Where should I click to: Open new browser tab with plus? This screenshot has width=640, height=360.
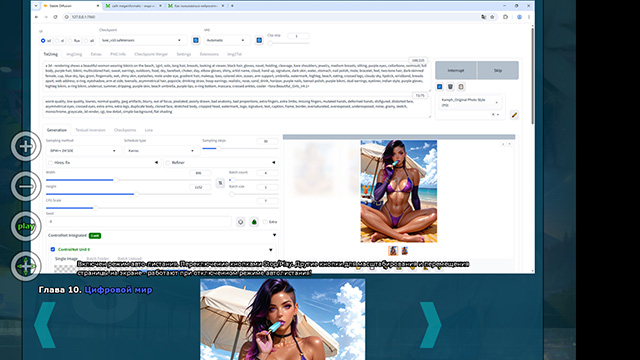click(x=232, y=6)
